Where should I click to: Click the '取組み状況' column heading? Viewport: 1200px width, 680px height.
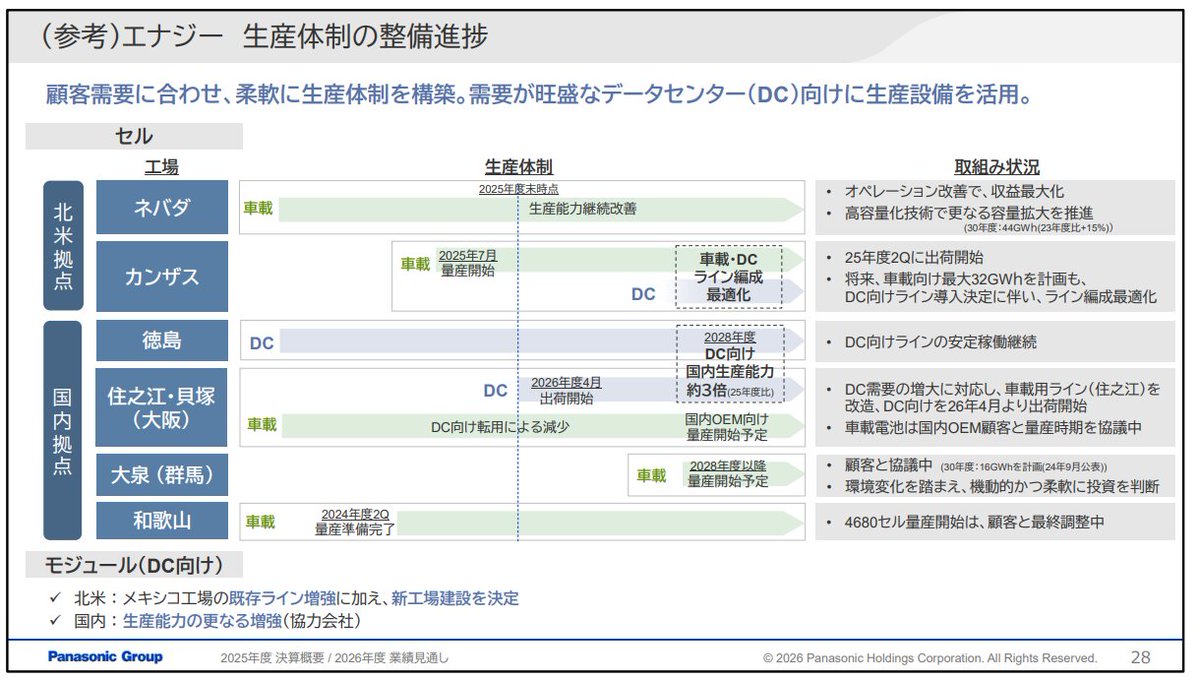click(997, 167)
